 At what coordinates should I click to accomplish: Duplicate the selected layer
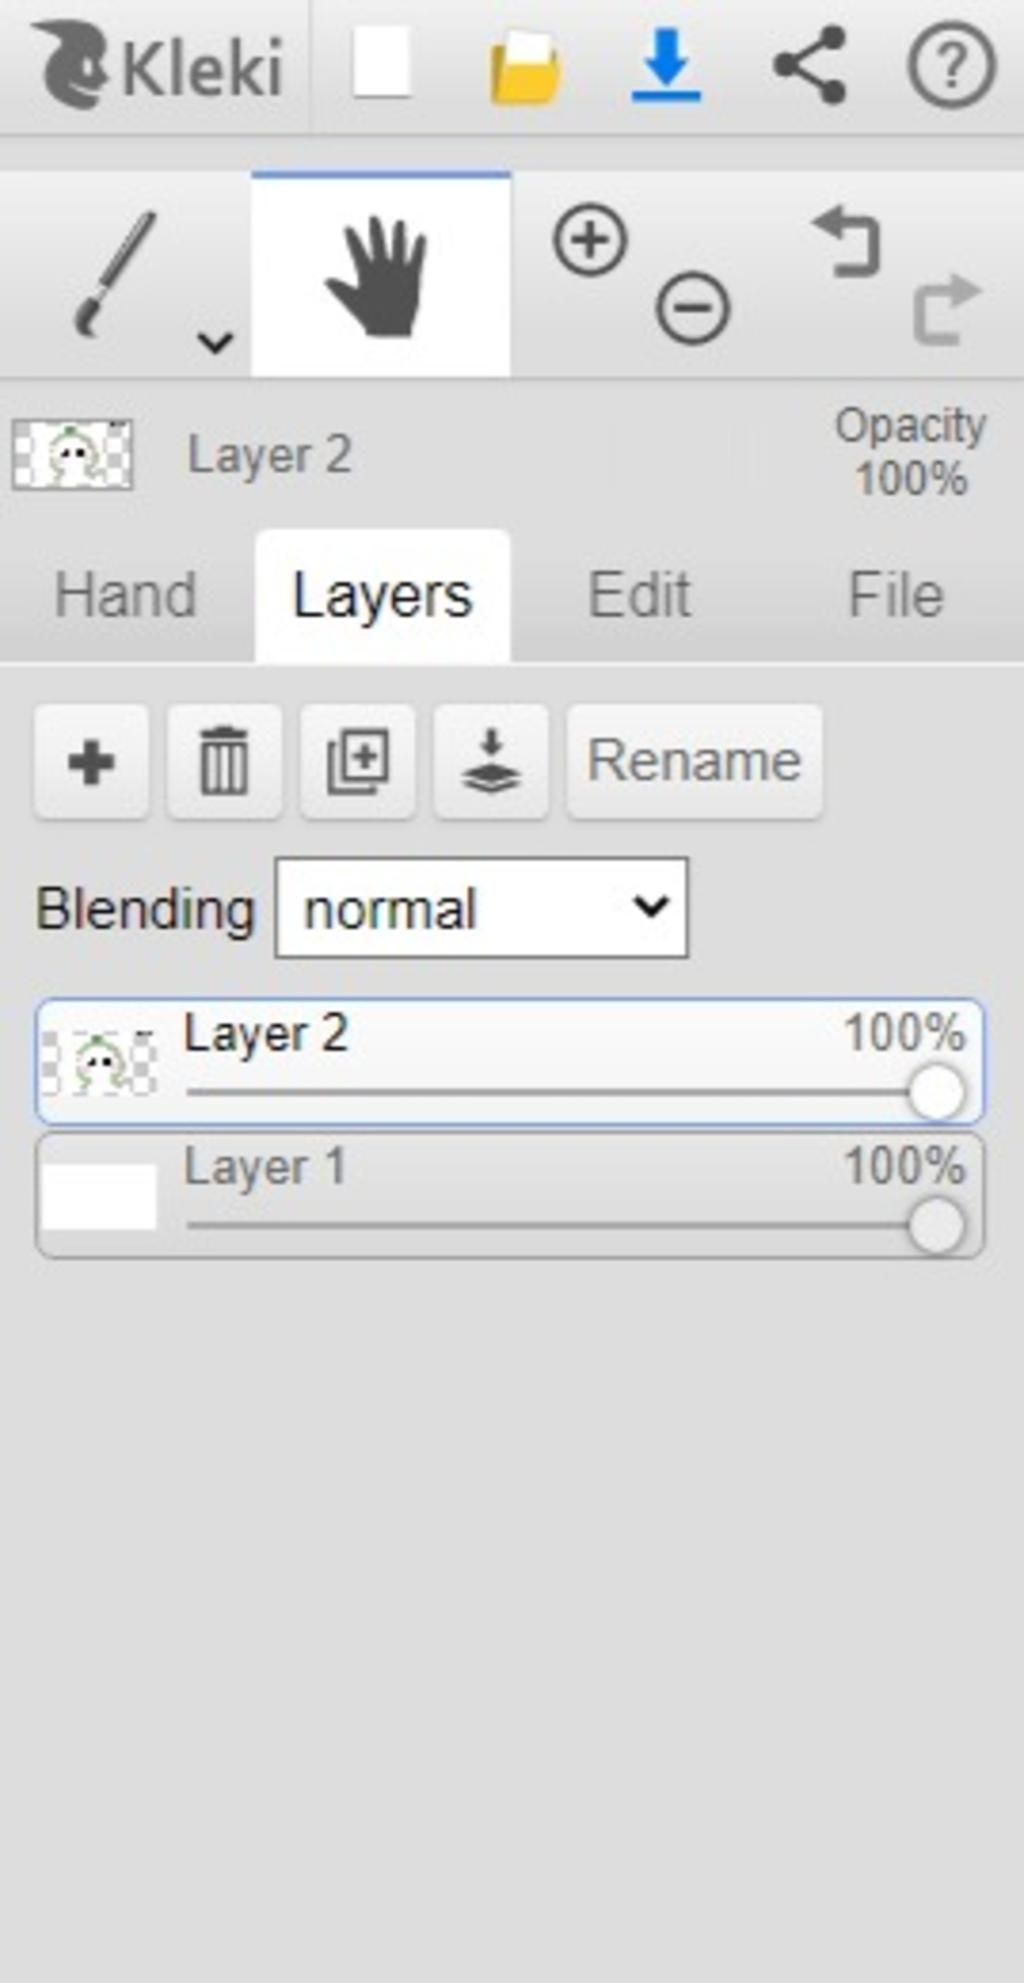(358, 762)
